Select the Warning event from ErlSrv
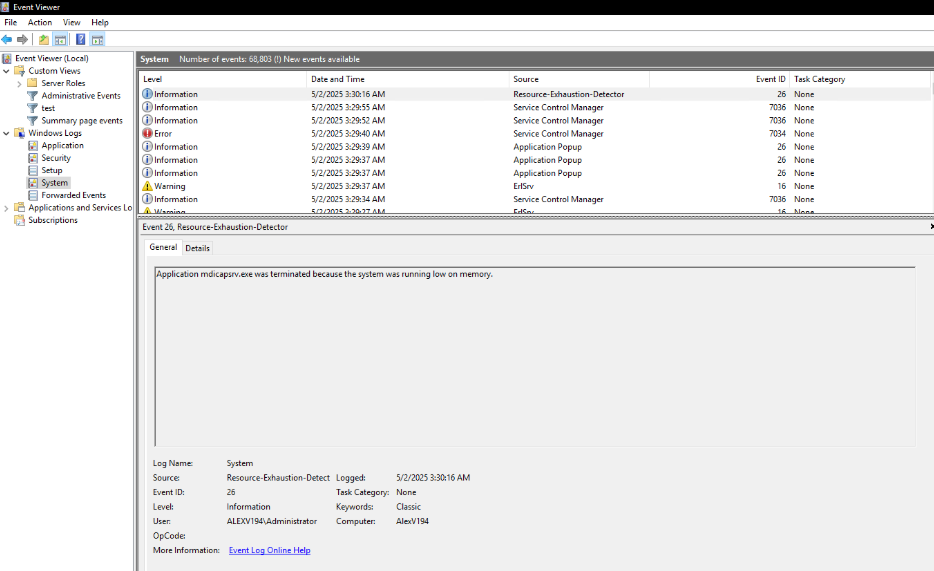The image size is (934, 571). 169,186
